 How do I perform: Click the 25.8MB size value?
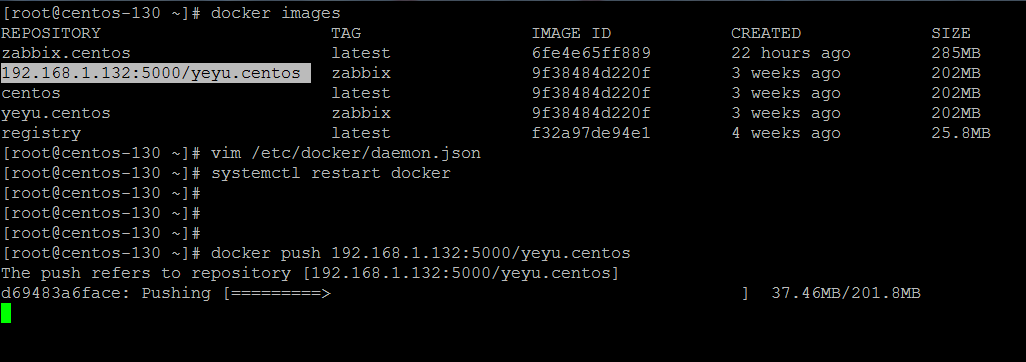pos(961,133)
